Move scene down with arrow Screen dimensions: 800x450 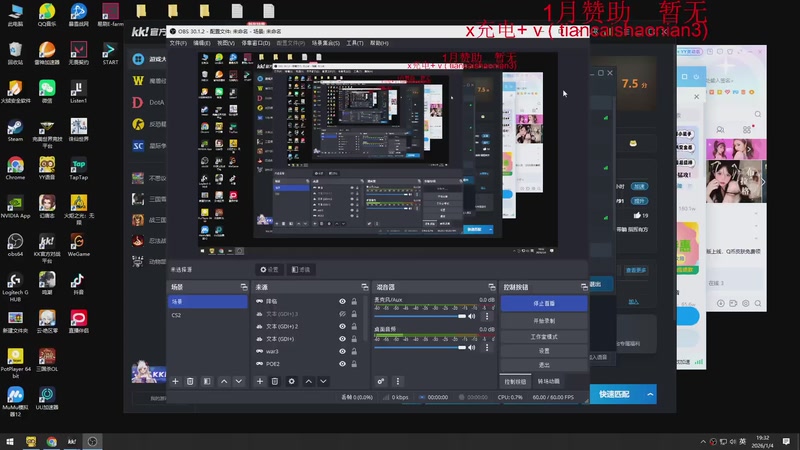(239, 381)
